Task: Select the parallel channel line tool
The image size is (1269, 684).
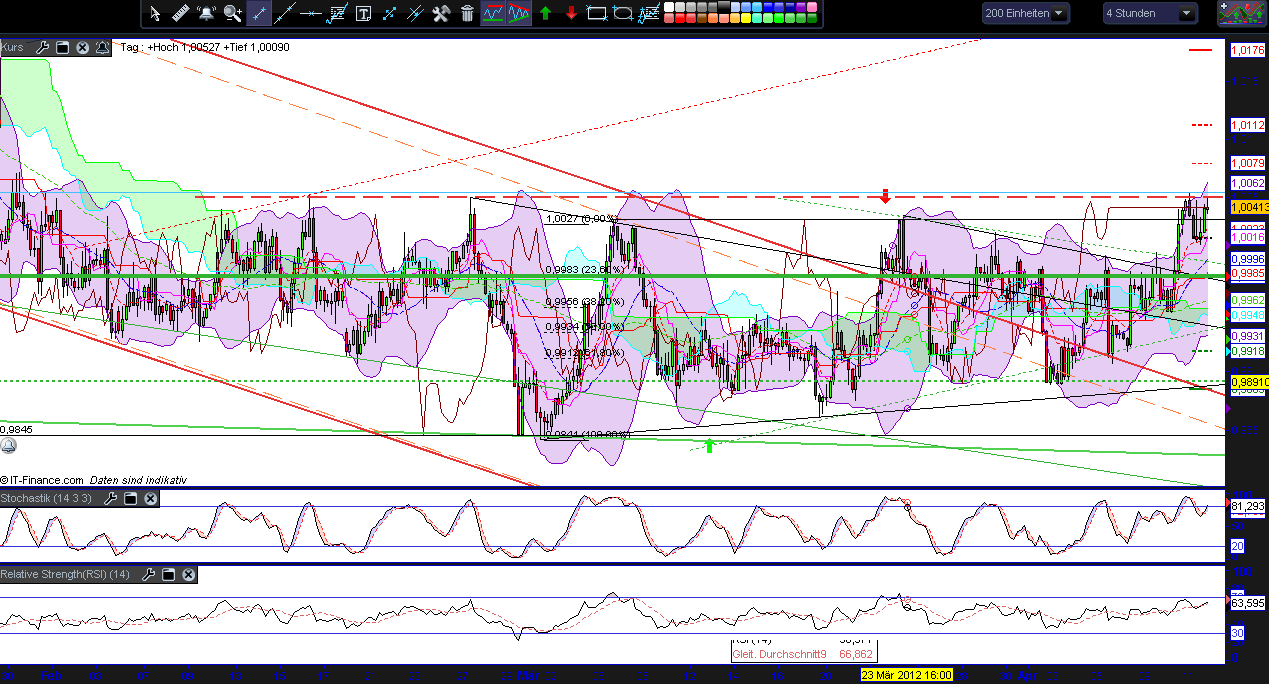Action: [415, 13]
